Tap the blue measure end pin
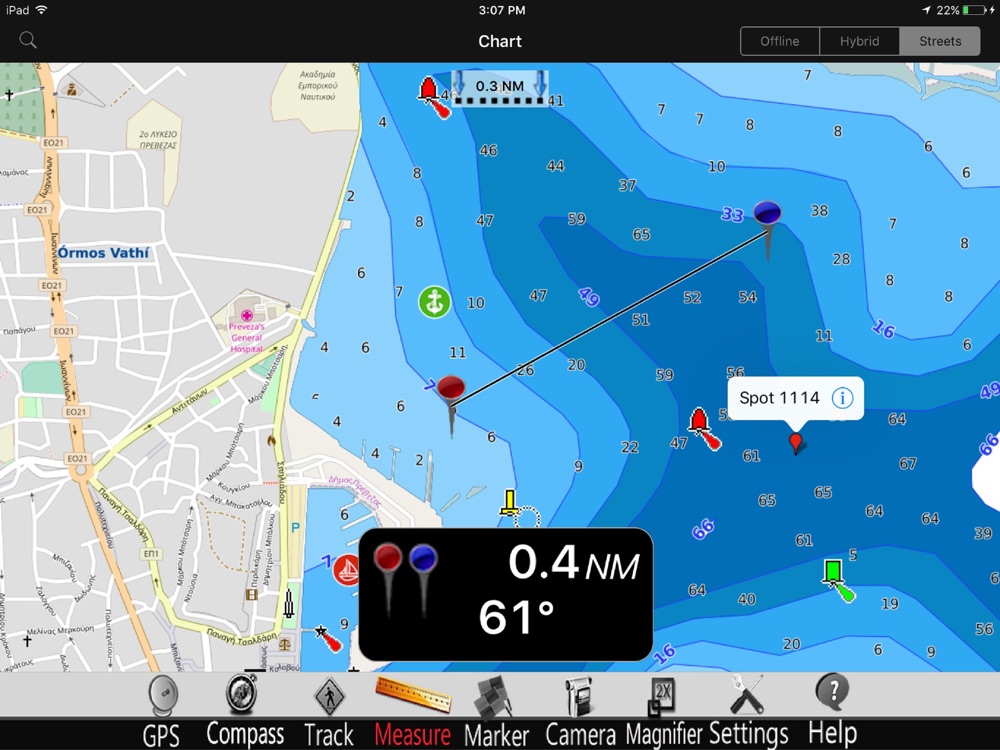The height and width of the screenshot is (750, 1000). 767,212
